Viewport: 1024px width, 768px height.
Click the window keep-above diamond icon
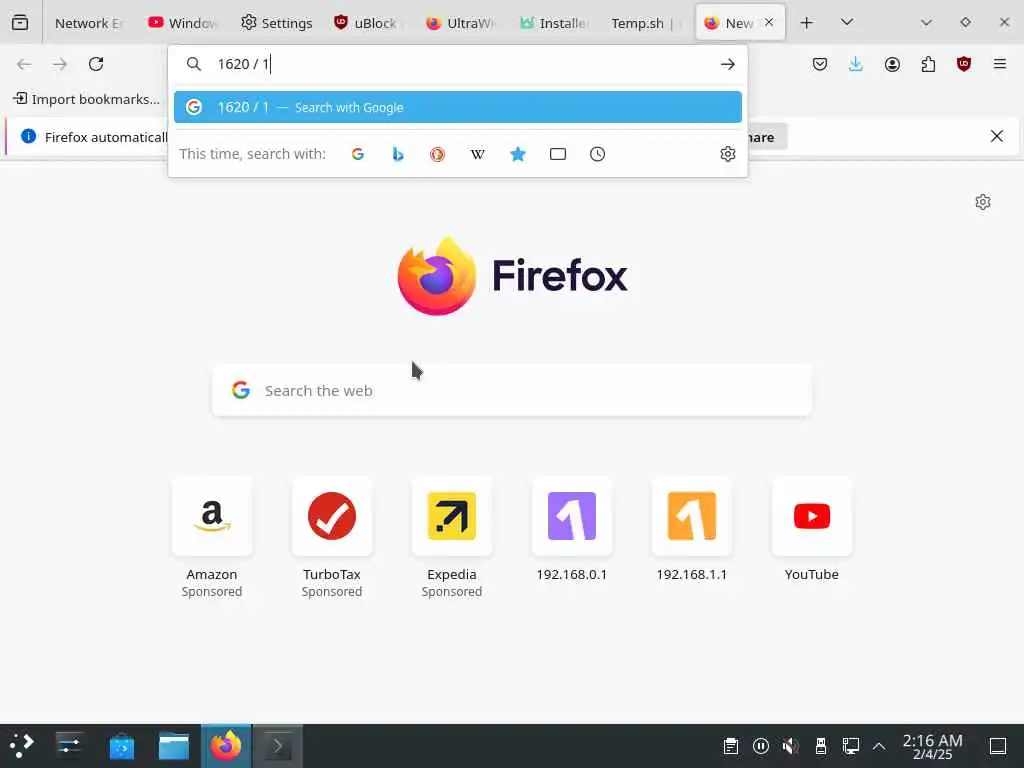point(965,22)
